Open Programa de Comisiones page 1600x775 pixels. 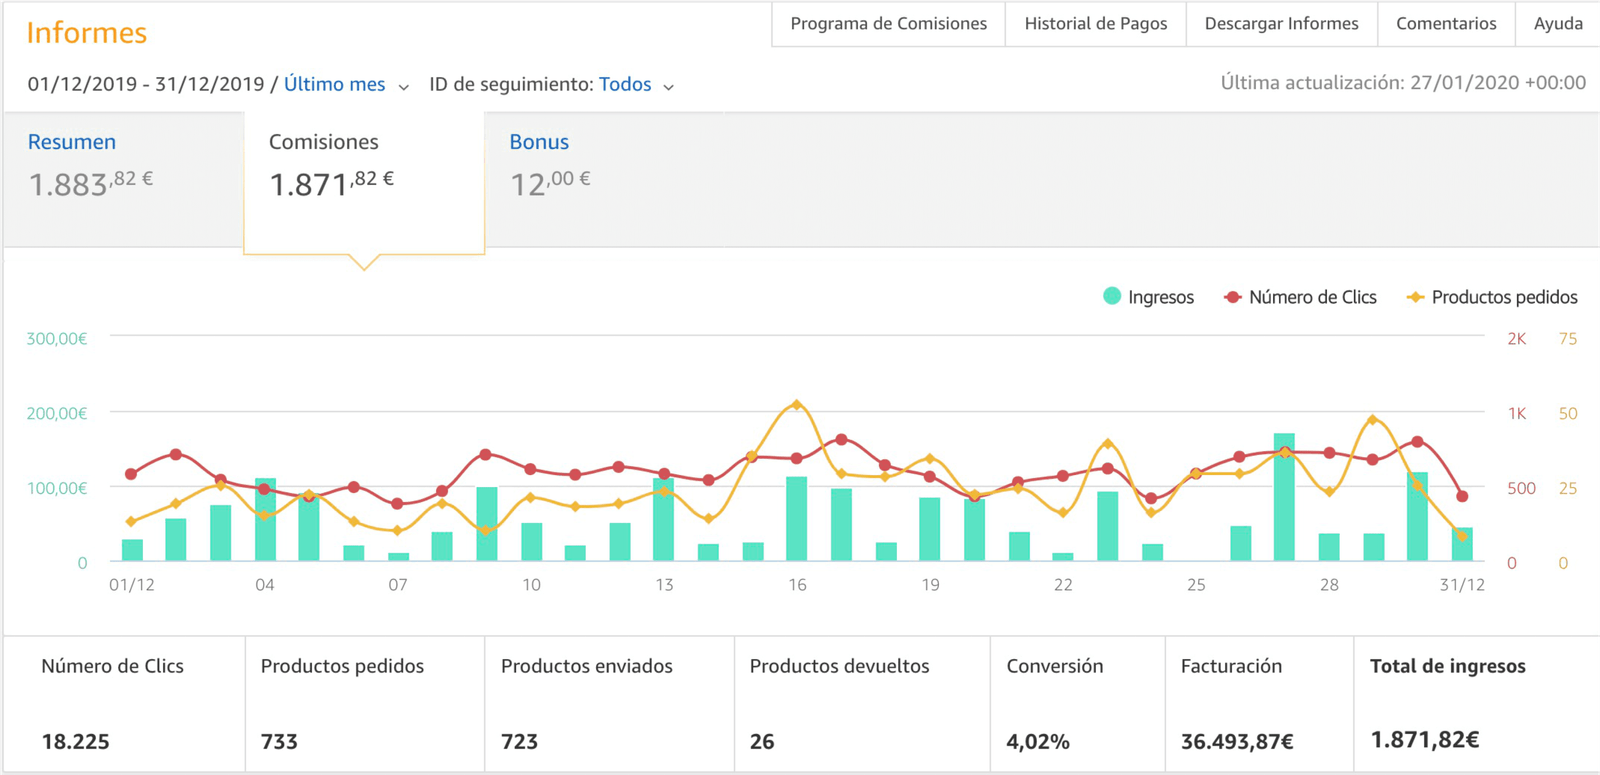click(888, 24)
